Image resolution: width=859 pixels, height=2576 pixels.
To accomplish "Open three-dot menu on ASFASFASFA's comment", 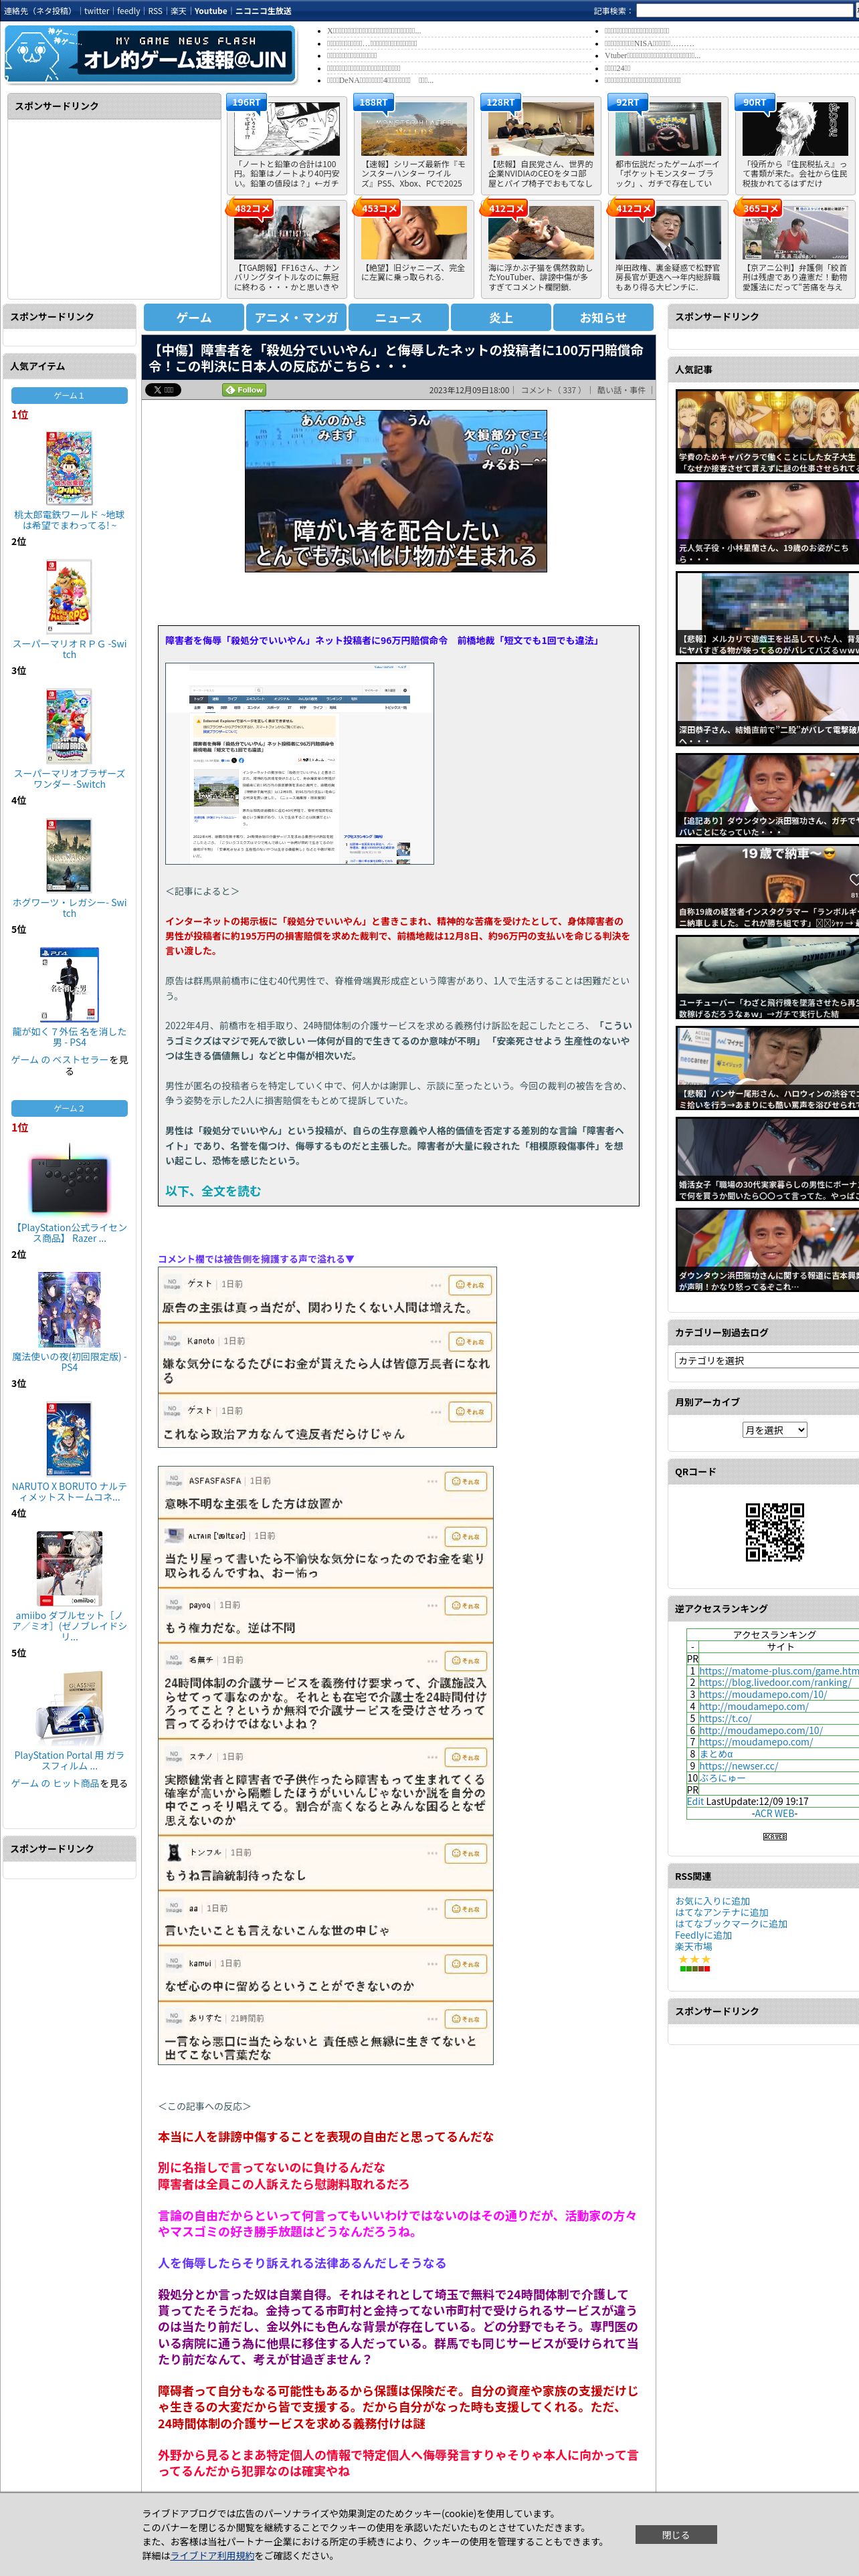I will click(x=432, y=1482).
